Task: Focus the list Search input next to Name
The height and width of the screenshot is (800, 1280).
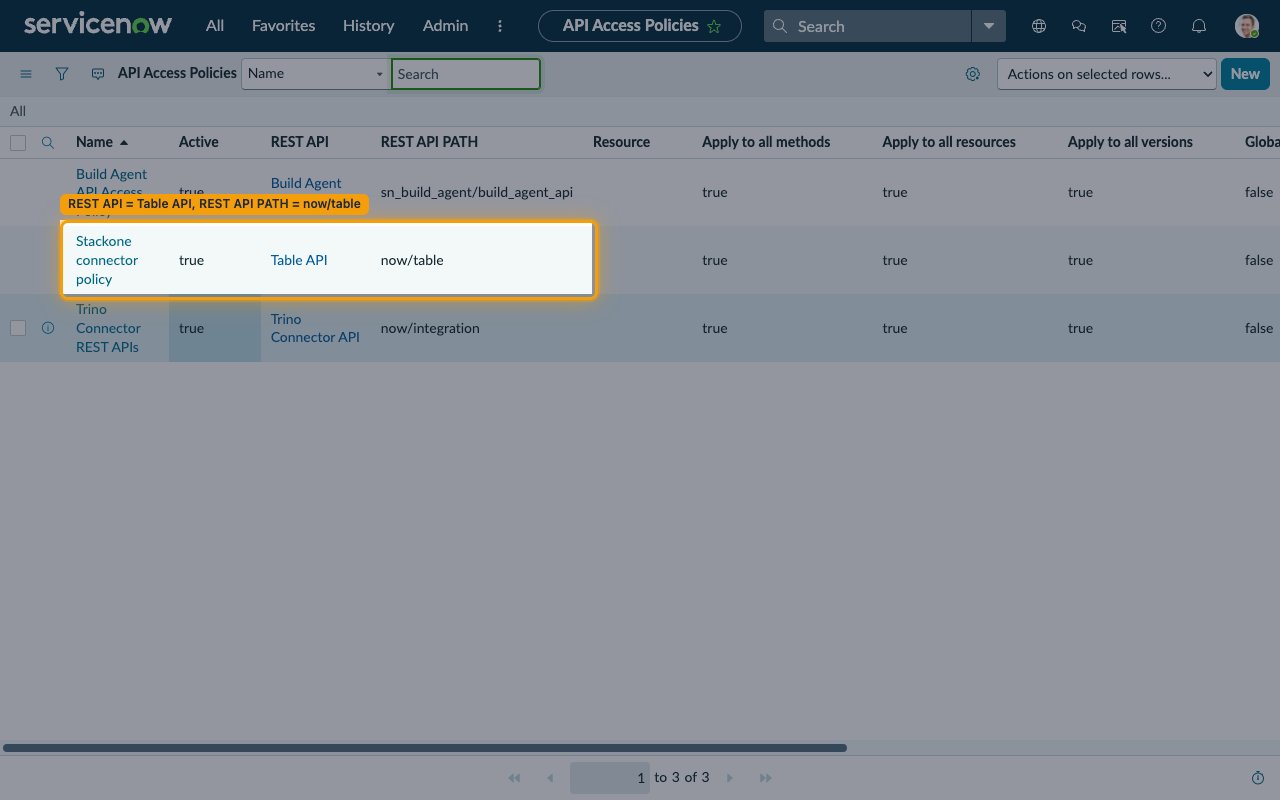Action: click(466, 74)
